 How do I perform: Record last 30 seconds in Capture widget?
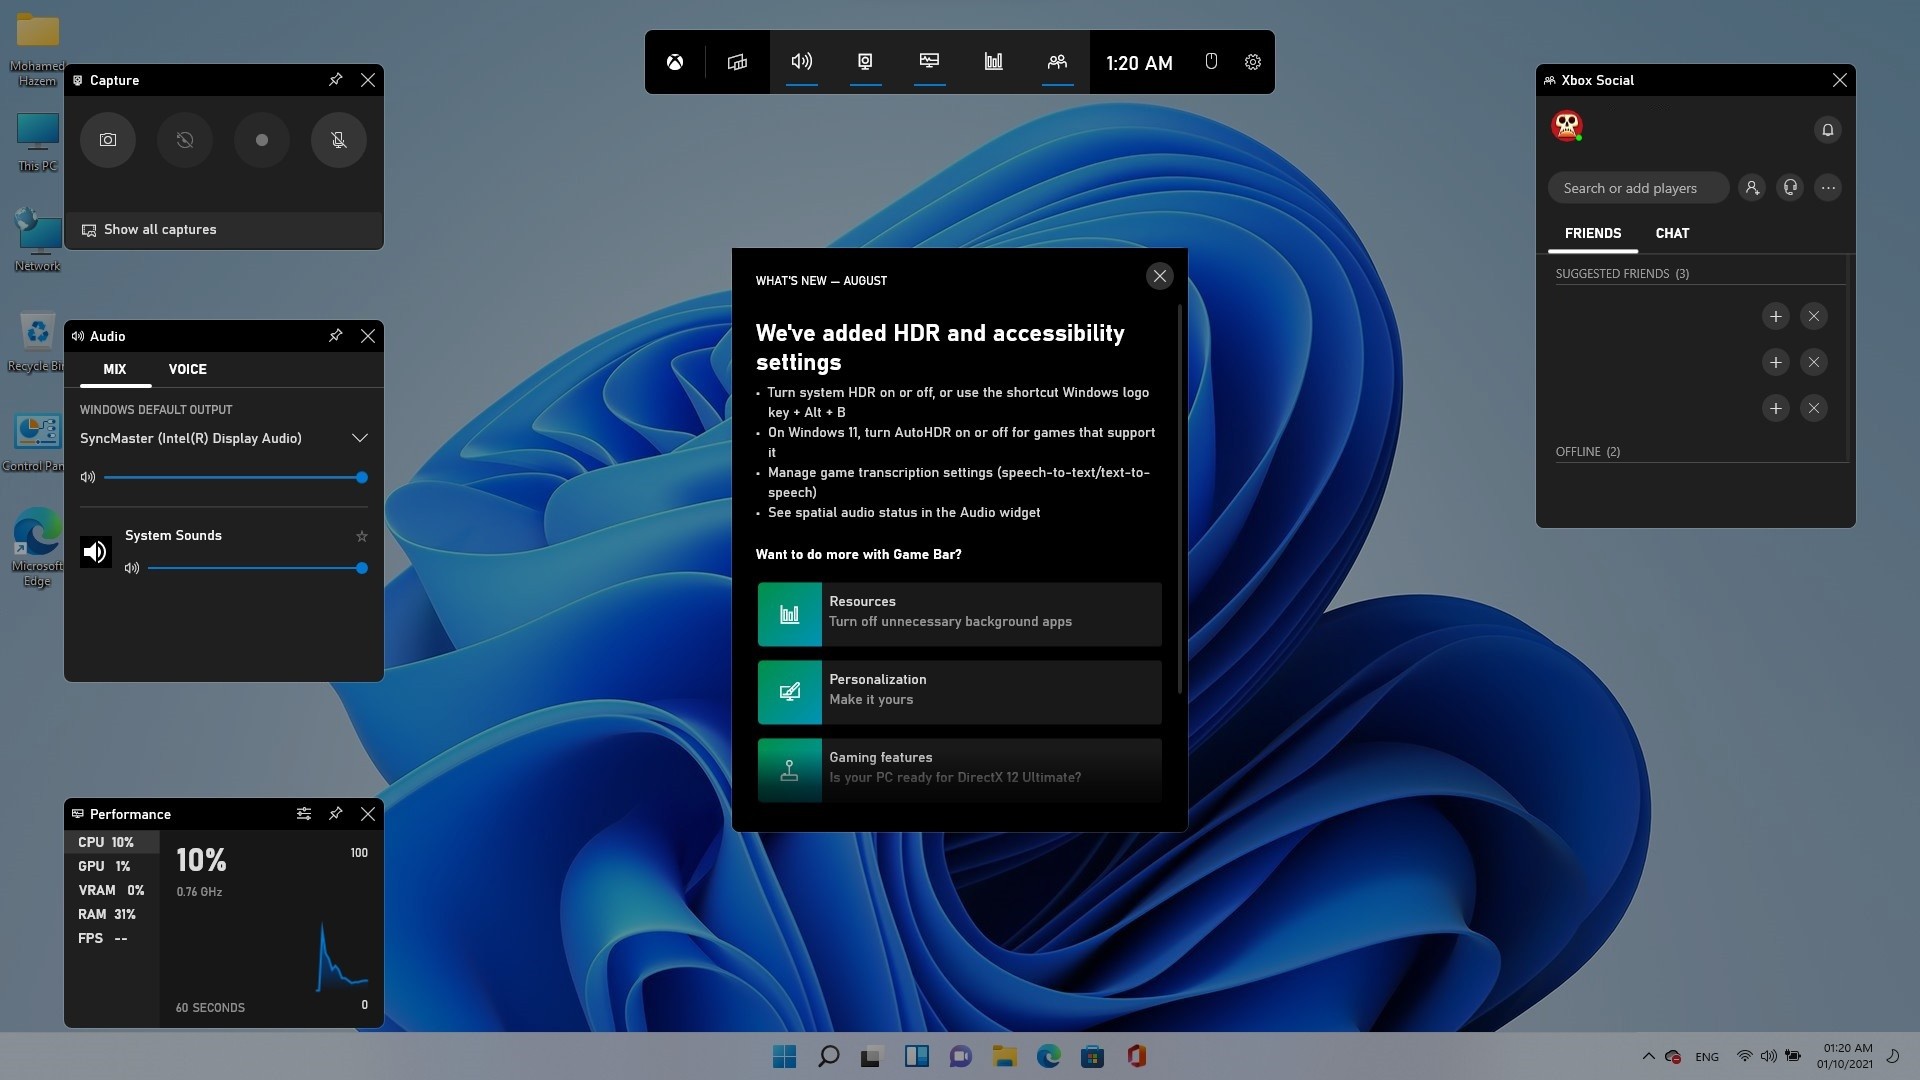click(185, 140)
